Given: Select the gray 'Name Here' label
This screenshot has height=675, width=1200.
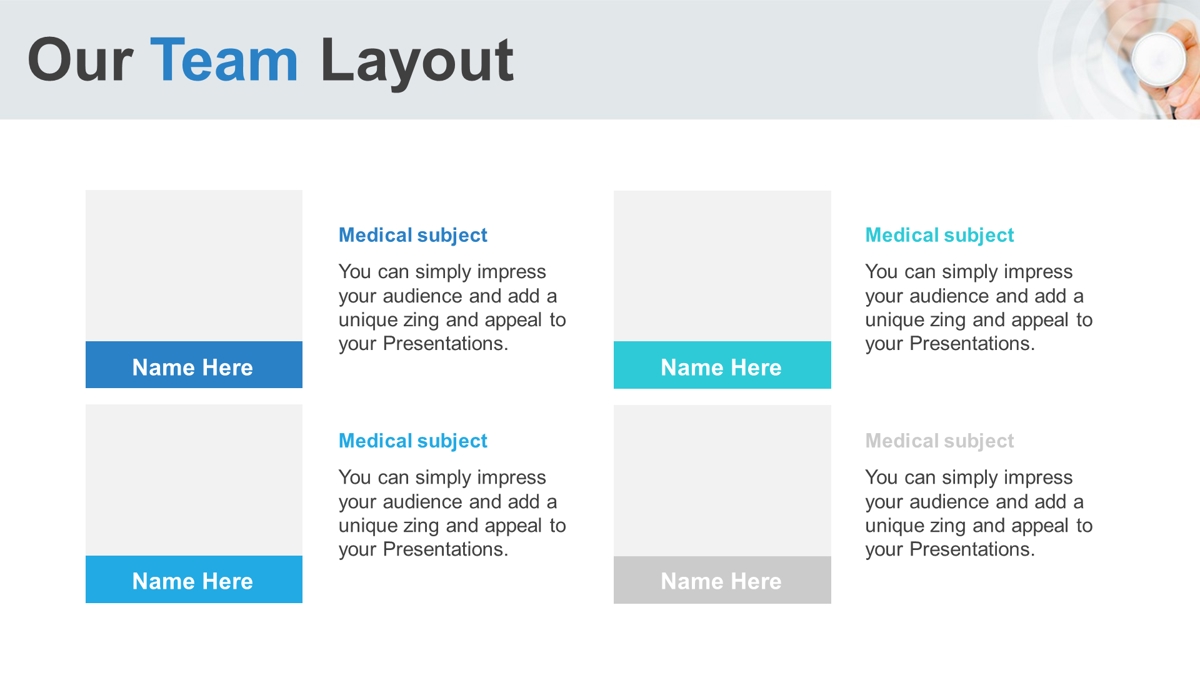Looking at the screenshot, I should click(722, 579).
